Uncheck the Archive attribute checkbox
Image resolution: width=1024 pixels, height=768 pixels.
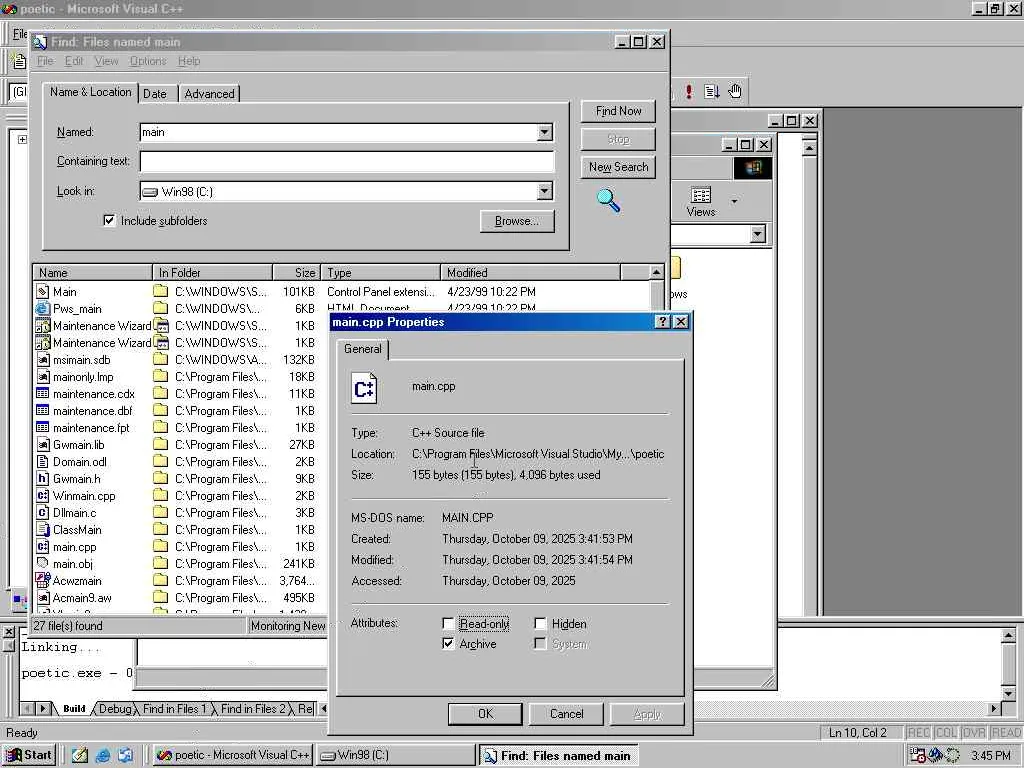click(x=448, y=643)
